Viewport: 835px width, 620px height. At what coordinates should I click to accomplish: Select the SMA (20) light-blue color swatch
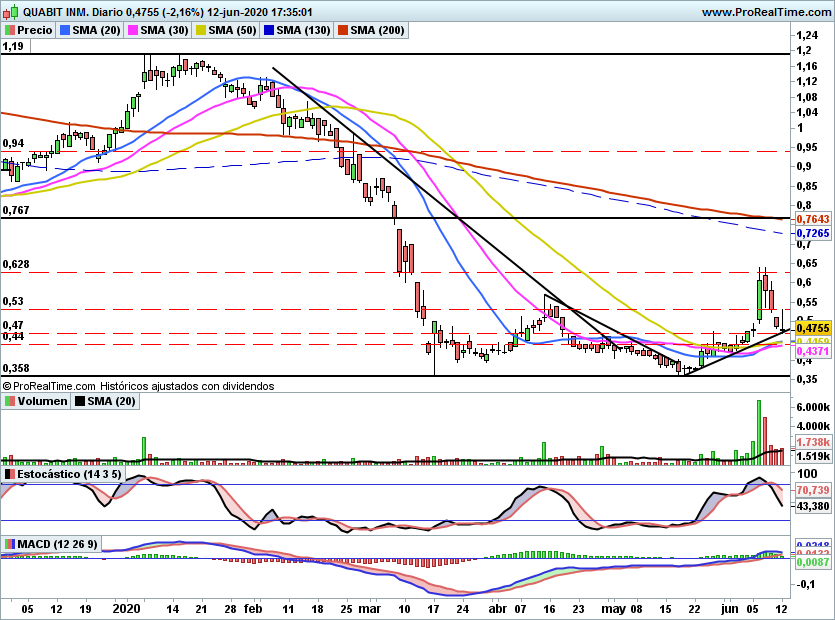coord(65,30)
